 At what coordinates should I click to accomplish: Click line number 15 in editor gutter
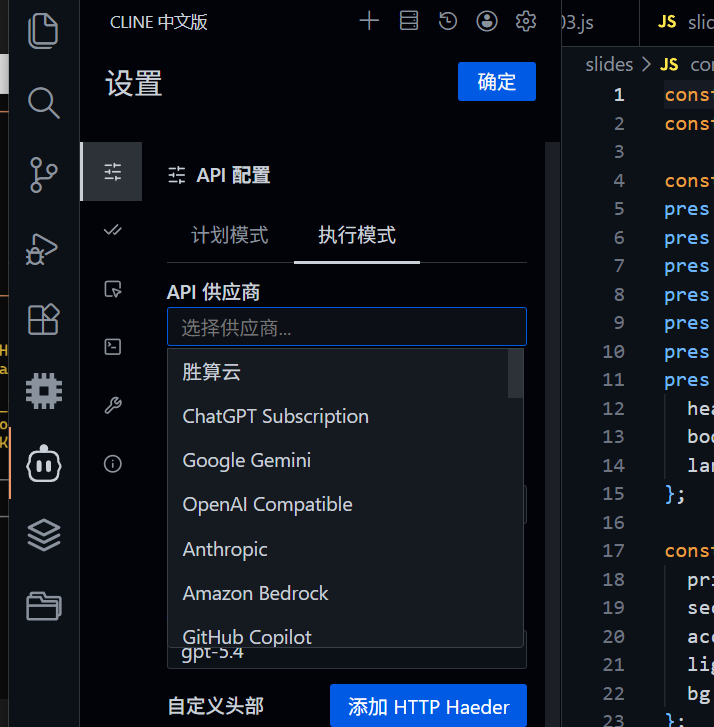pos(613,494)
